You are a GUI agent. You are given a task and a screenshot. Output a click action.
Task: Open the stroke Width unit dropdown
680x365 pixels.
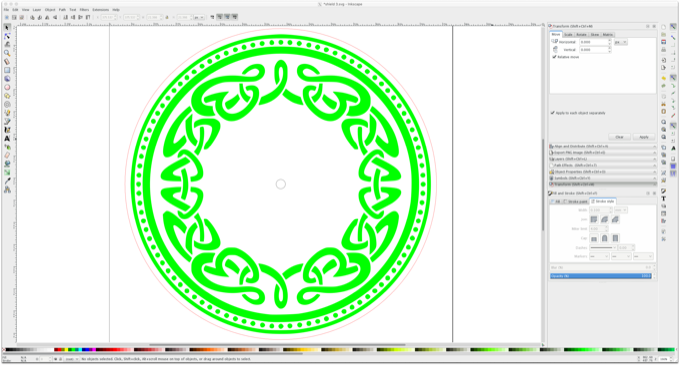click(620, 210)
